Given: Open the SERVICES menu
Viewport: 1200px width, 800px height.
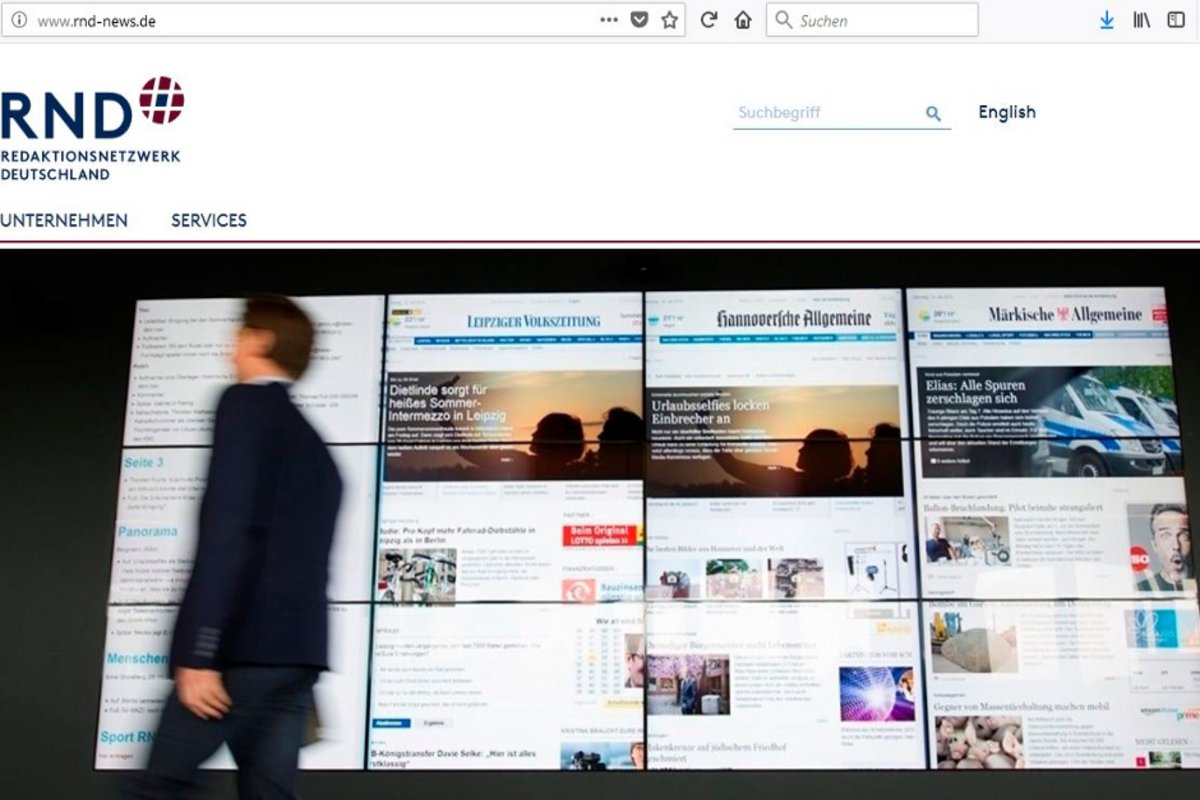Looking at the screenshot, I should click(x=208, y=220).
